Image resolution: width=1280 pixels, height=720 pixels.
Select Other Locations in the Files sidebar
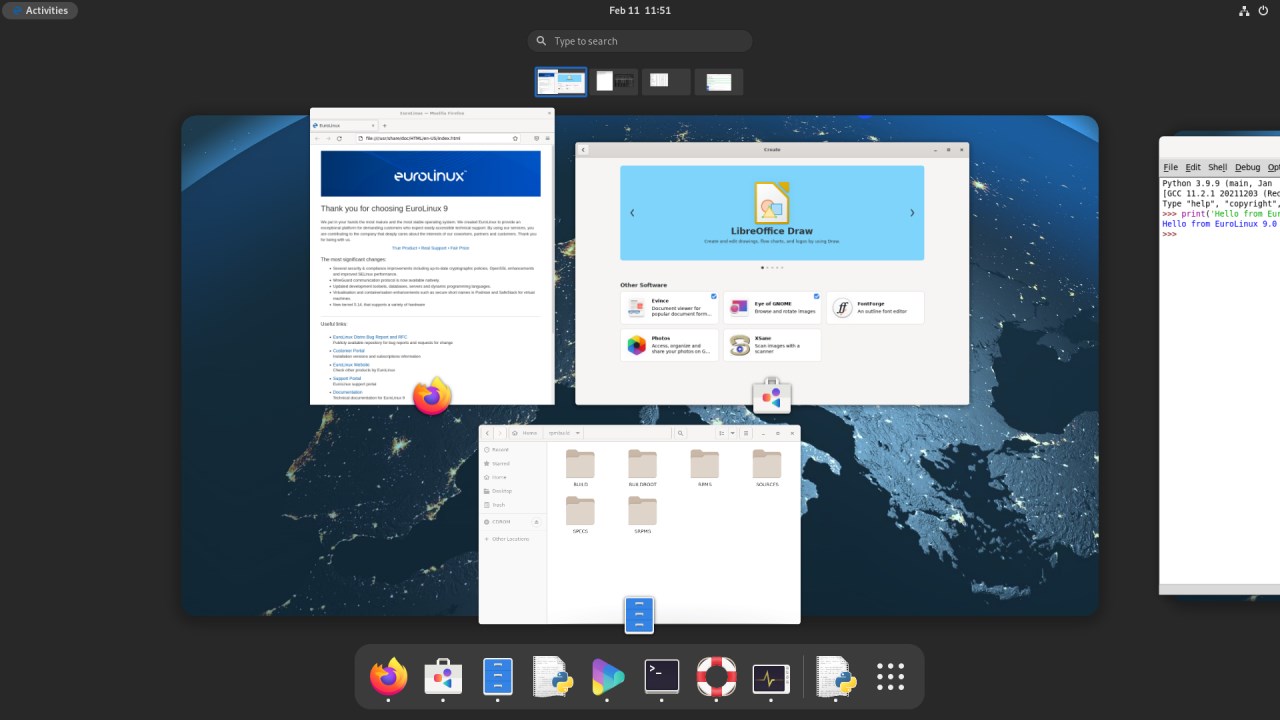click(513, 539)
